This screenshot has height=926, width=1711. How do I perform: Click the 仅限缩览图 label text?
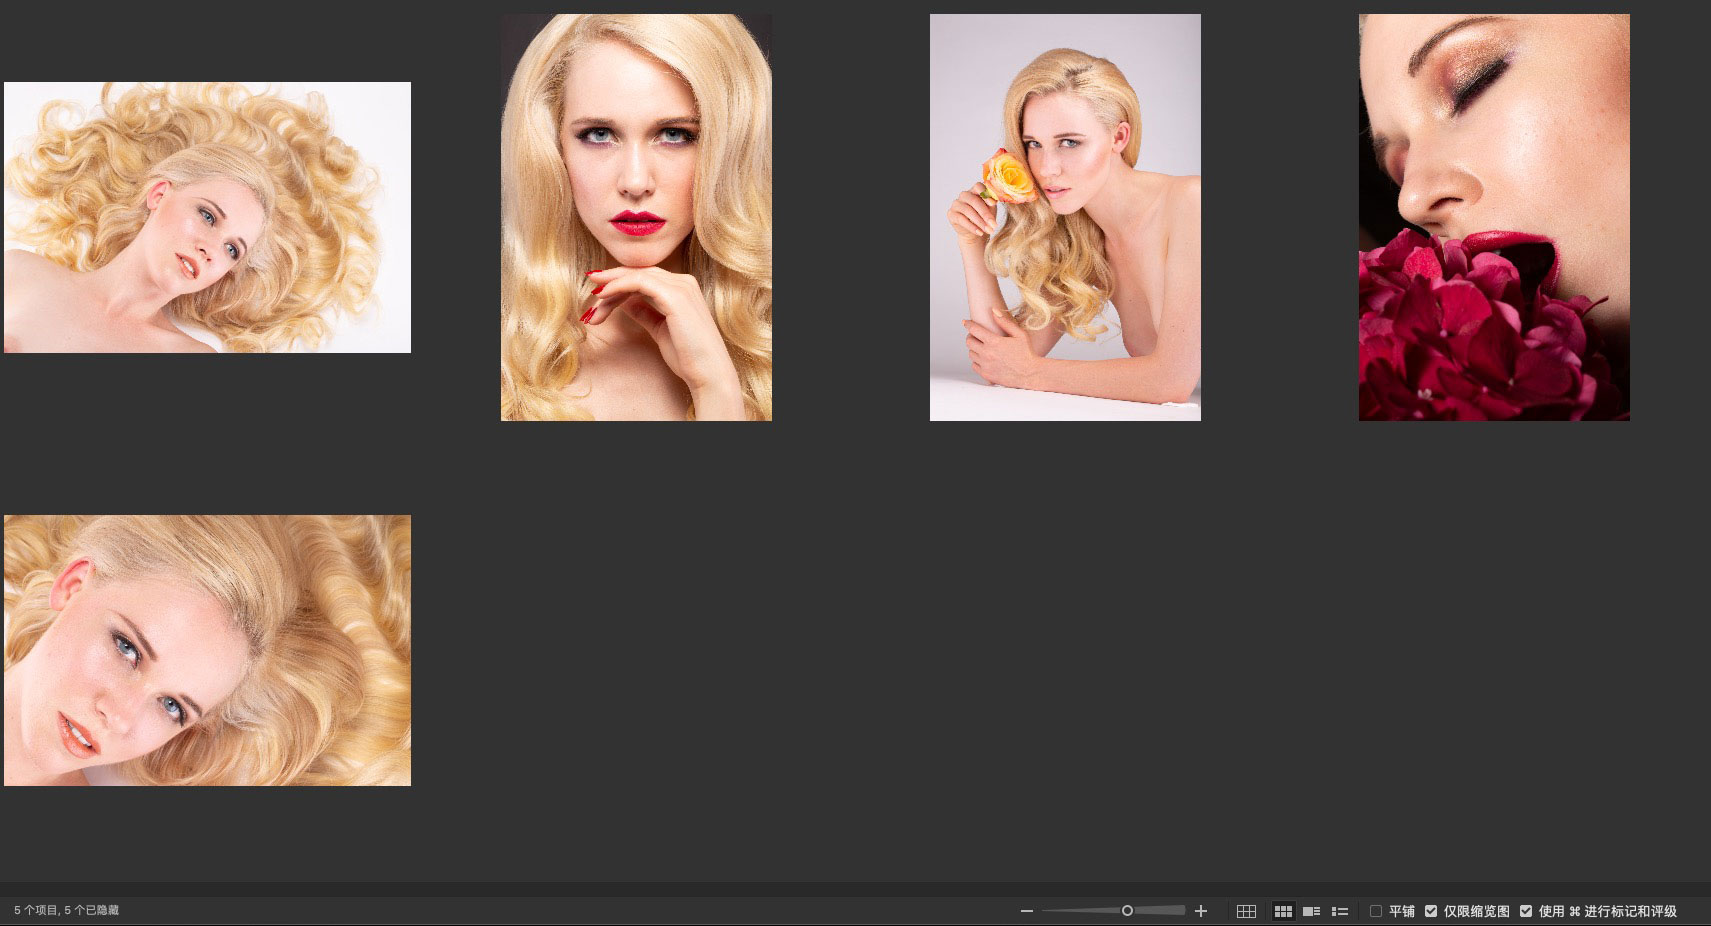(x=1476, y=911)
